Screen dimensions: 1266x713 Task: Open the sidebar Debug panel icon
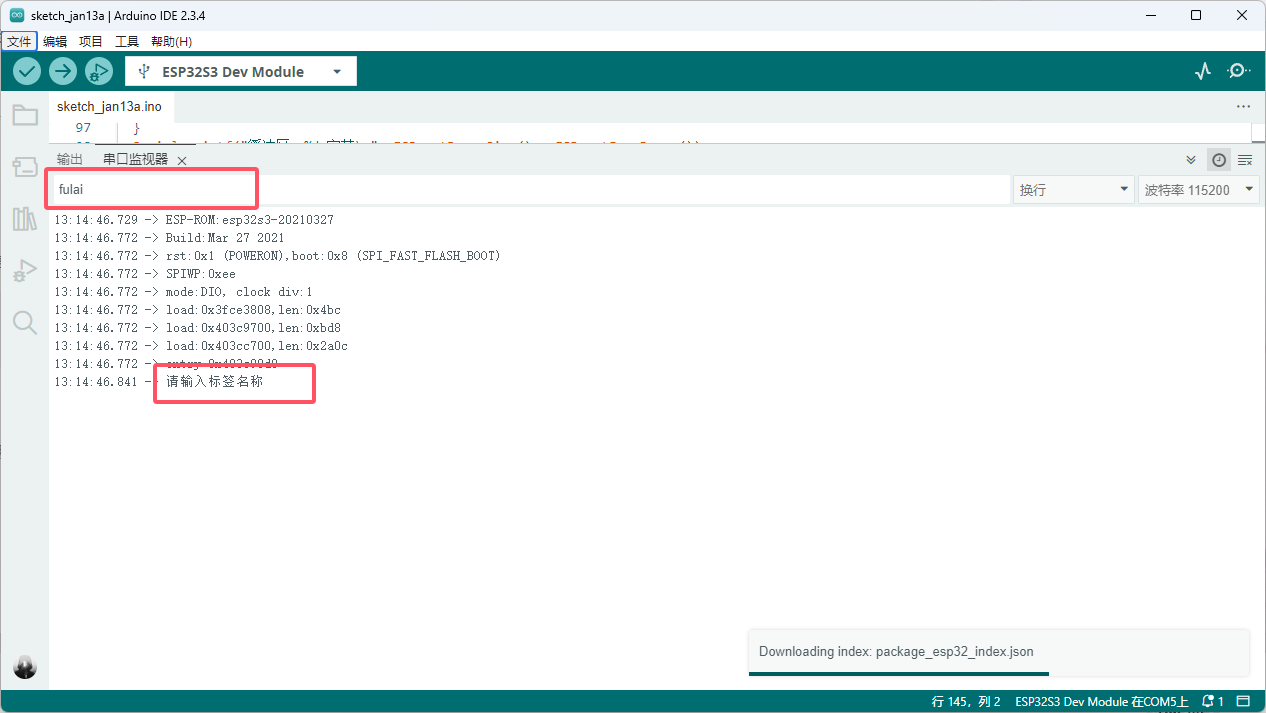tap(25, 270)
